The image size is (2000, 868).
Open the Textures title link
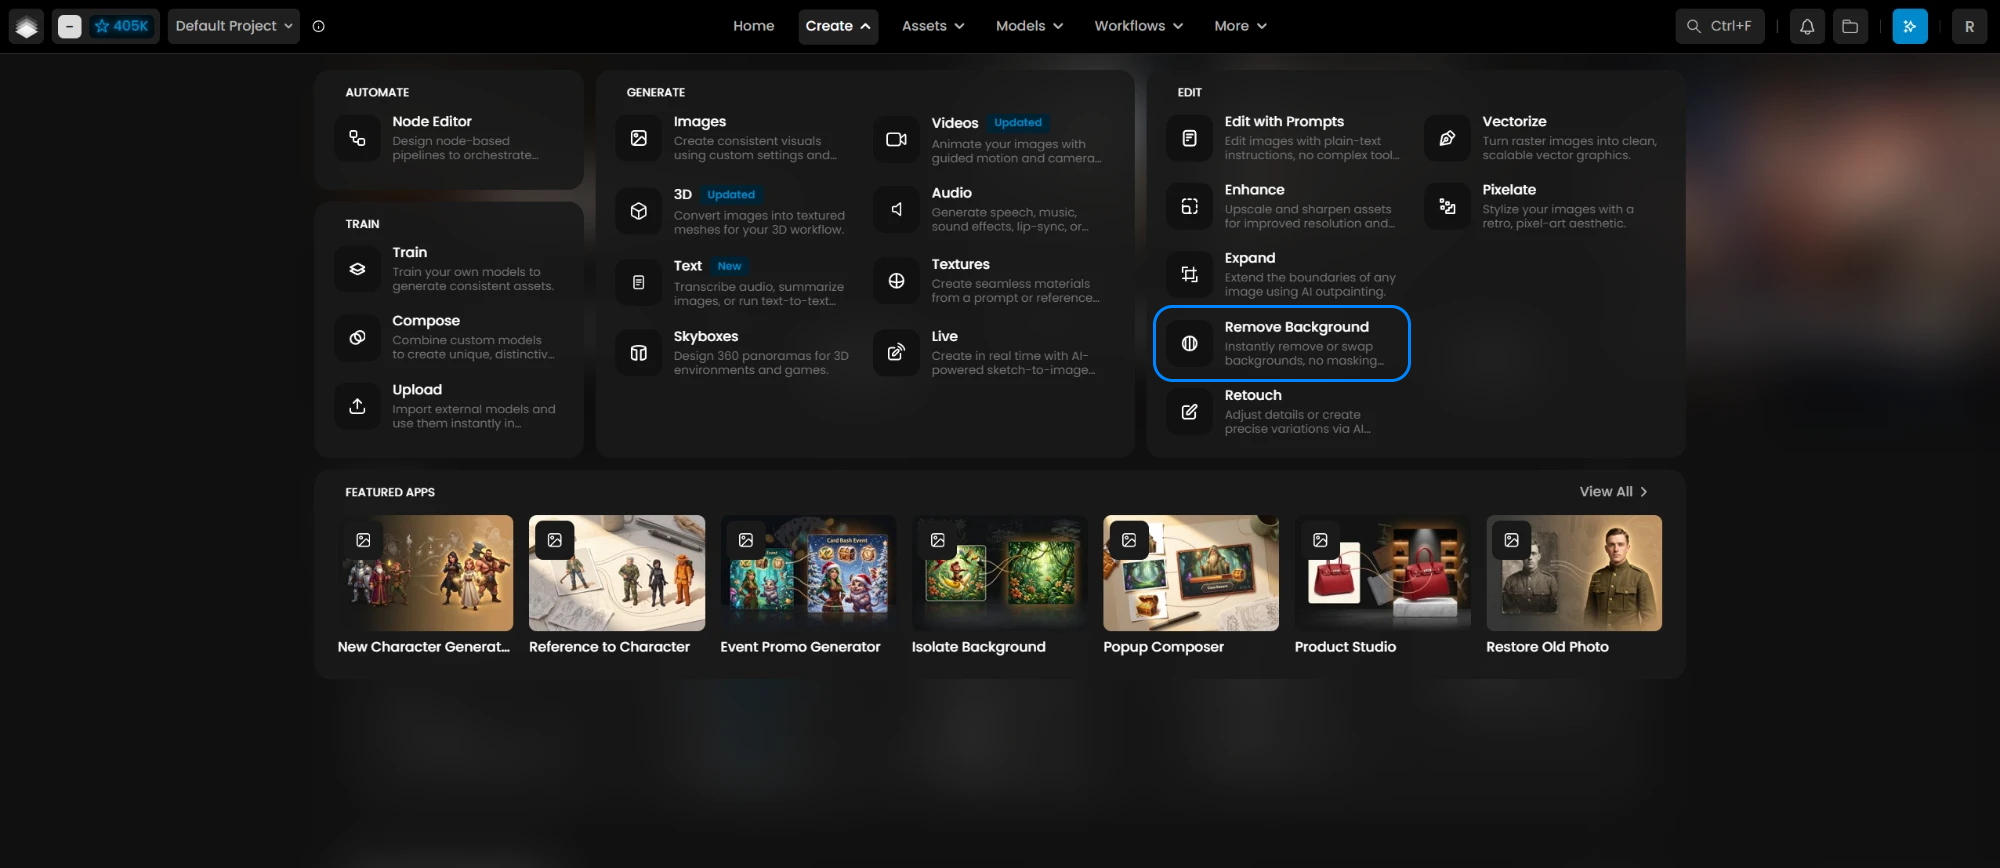(x=961, y=264)
